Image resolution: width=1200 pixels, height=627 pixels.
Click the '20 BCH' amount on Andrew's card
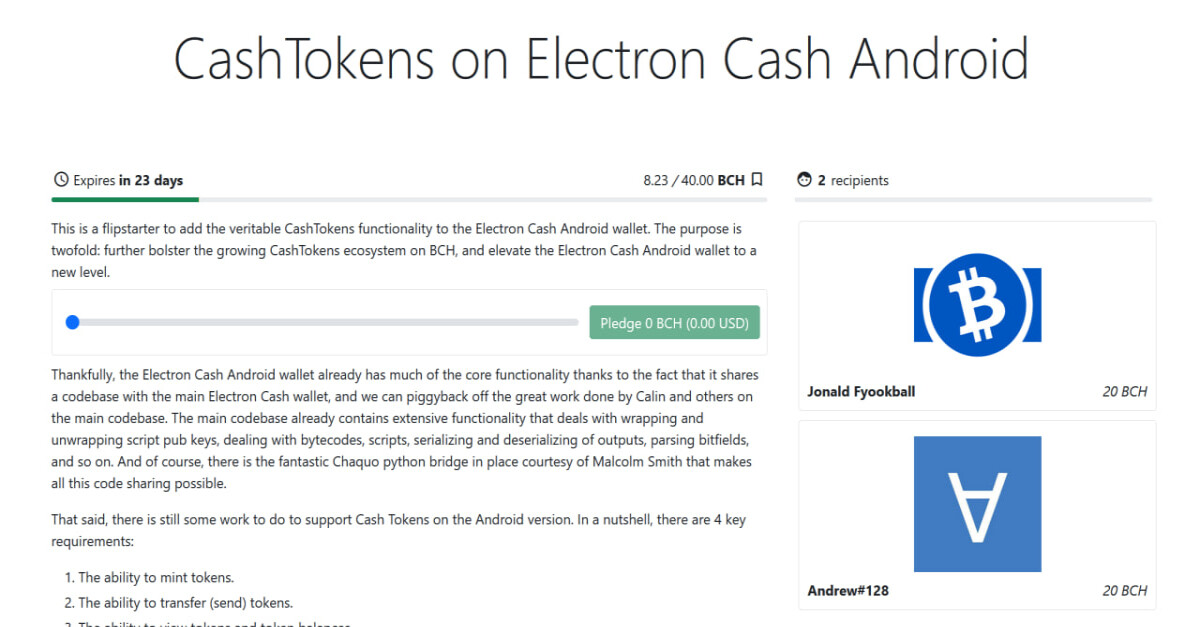pyautogui.click(x=1125, y=590)
